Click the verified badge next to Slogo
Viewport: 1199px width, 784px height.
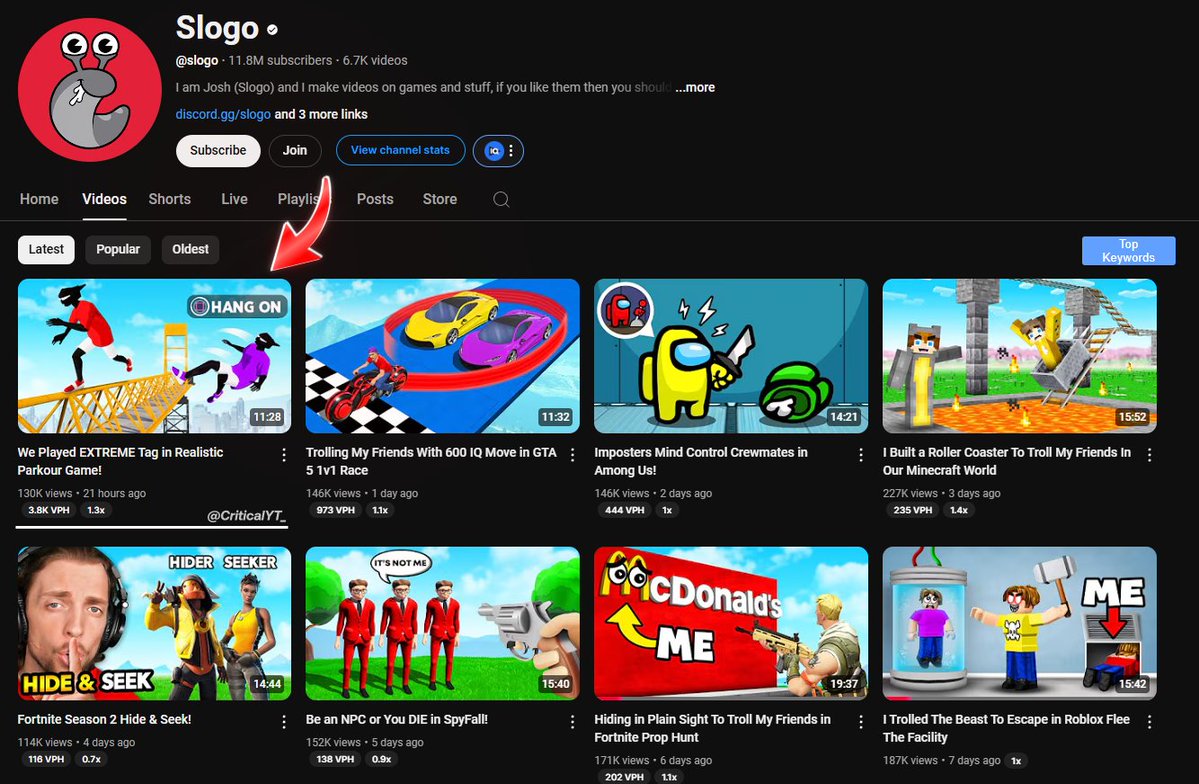click(272, 30)
